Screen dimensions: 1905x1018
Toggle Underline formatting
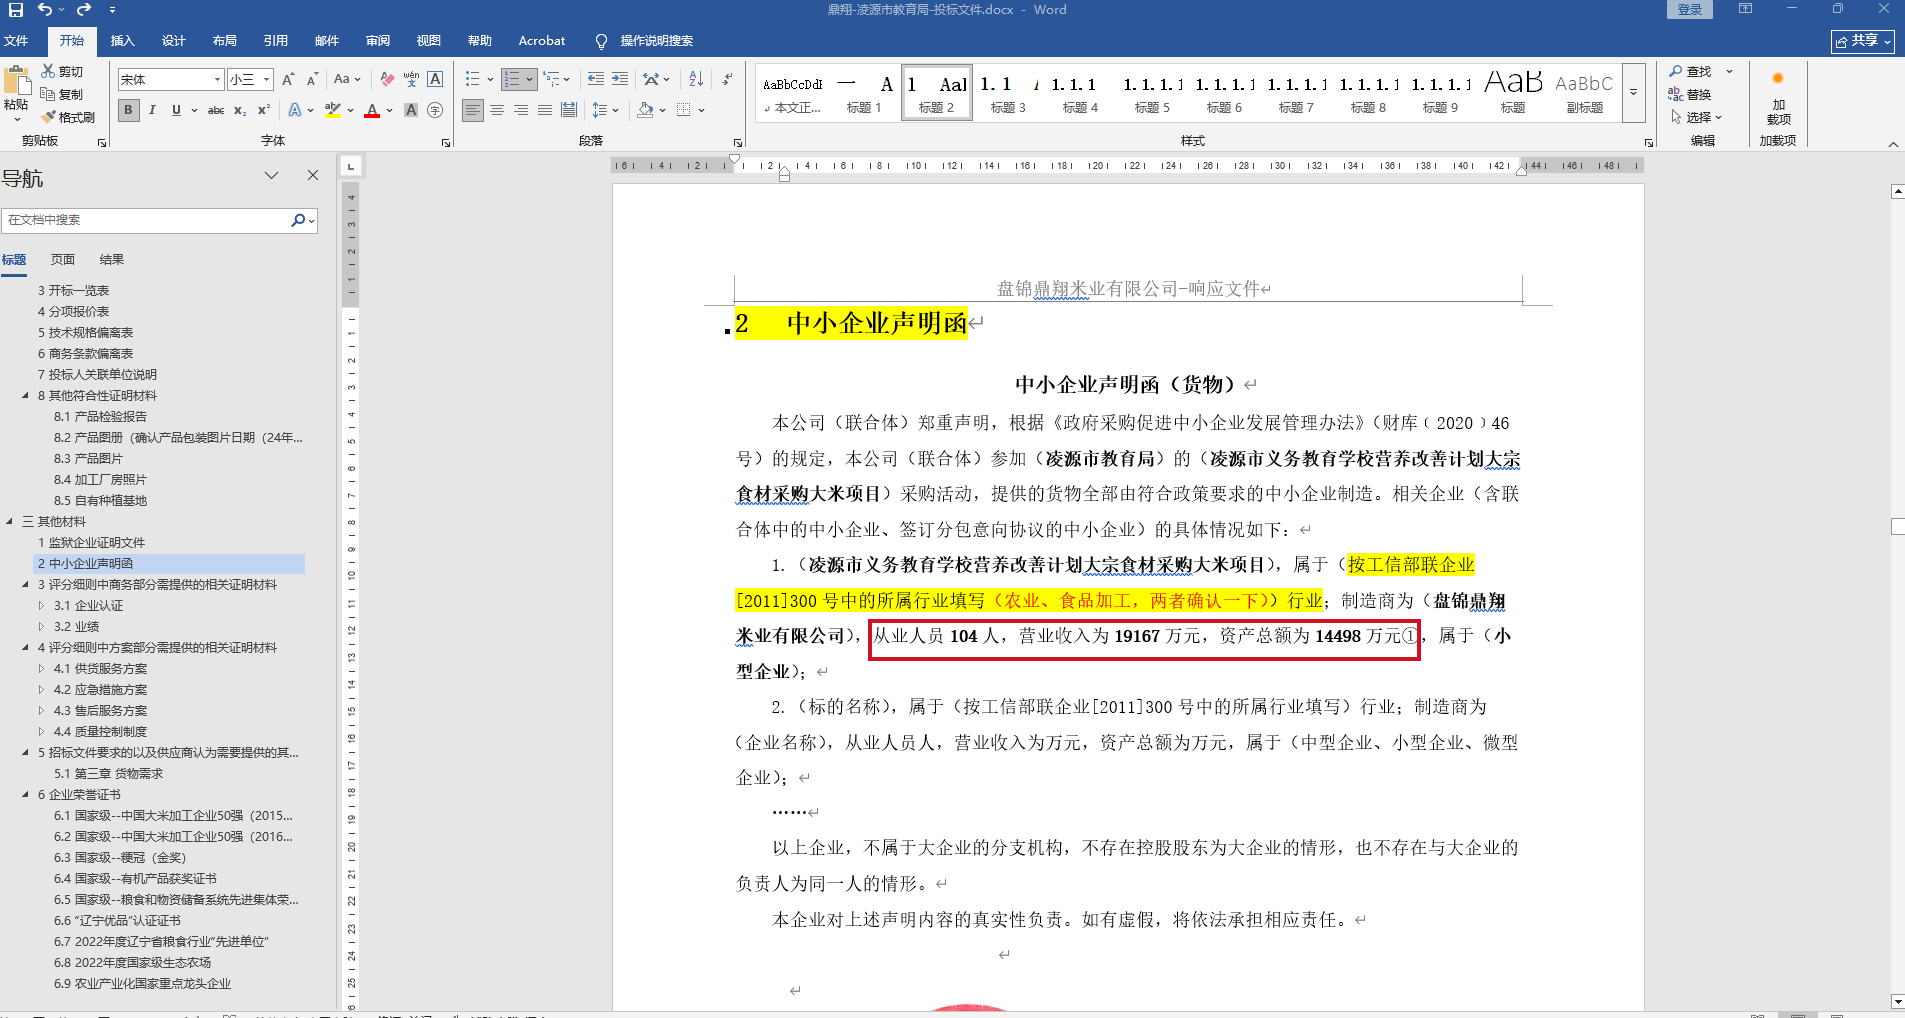[x=176, y=110]
